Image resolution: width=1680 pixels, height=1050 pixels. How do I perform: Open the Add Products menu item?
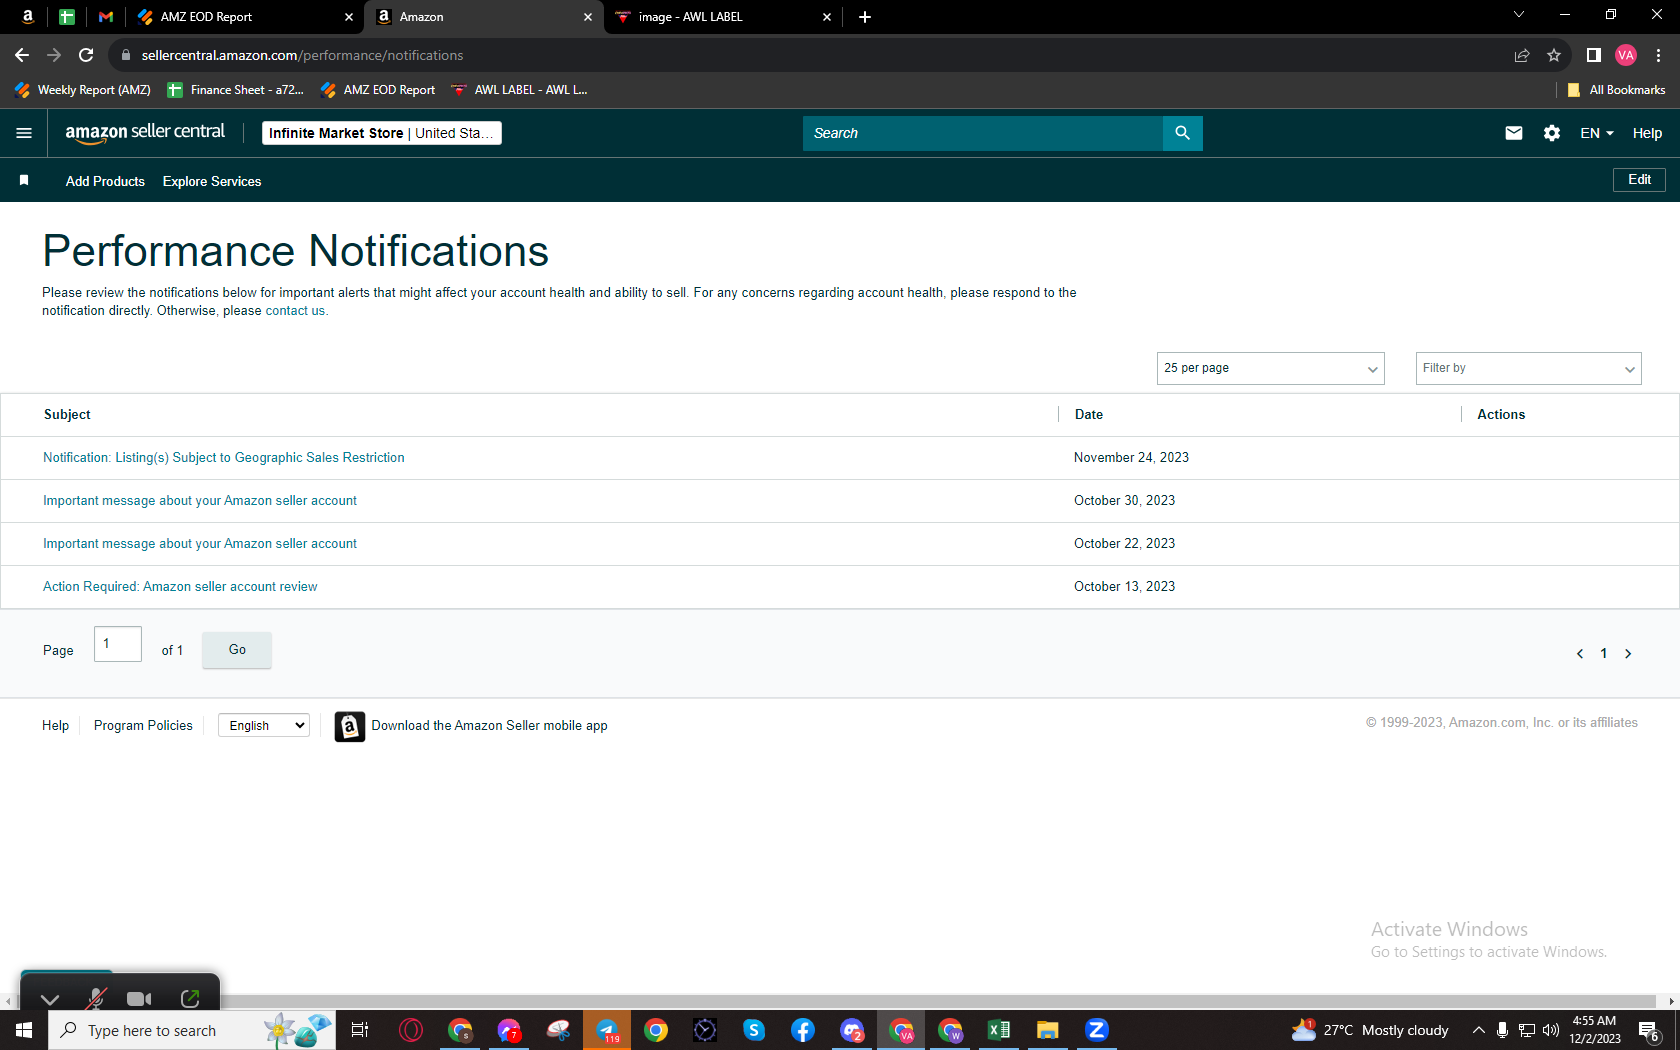pos(105,181)
